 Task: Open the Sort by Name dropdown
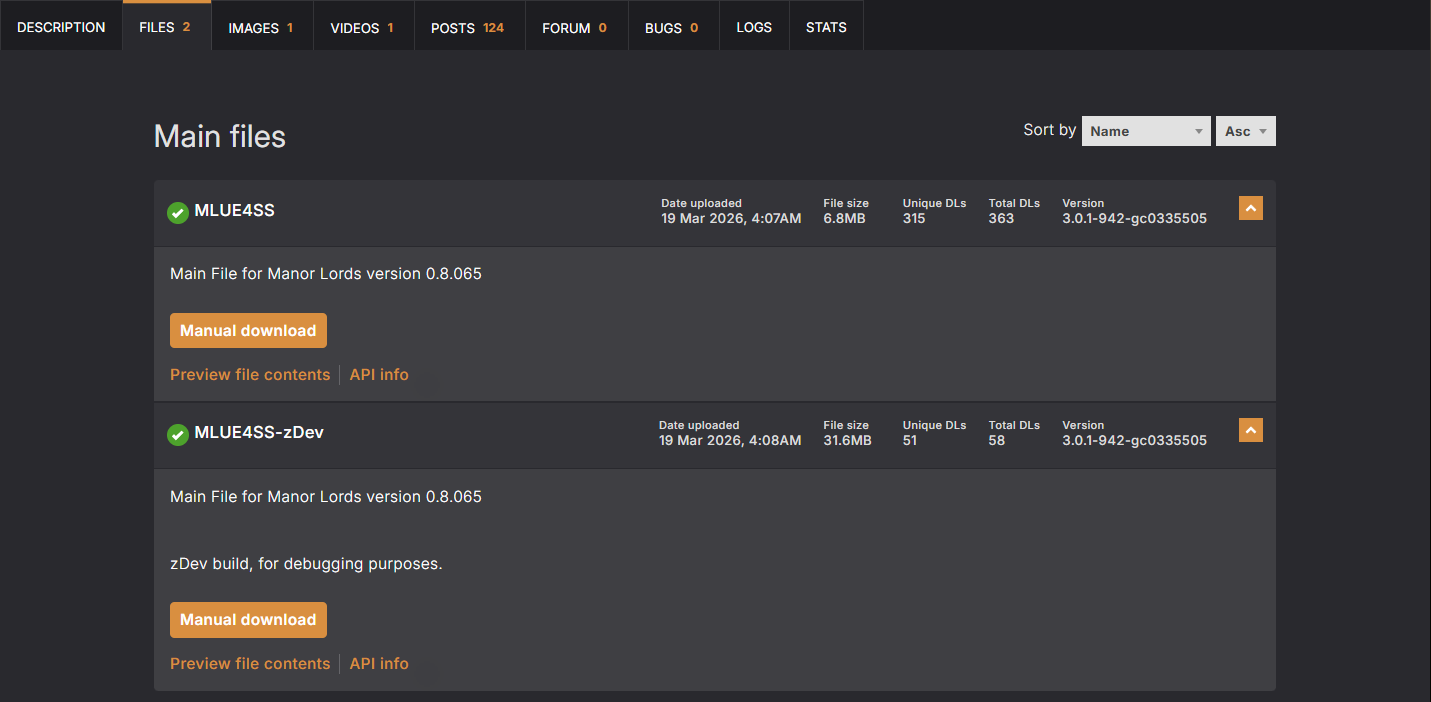pyautogui.click(x=1145, y=131)
